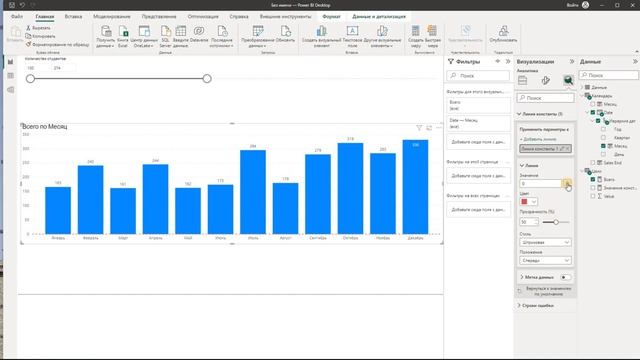Image resolution: width=640 pixels, height=360 pixels.
Task: Switch to the Model view sidebar icon
Action: click(x=10, y=89)
